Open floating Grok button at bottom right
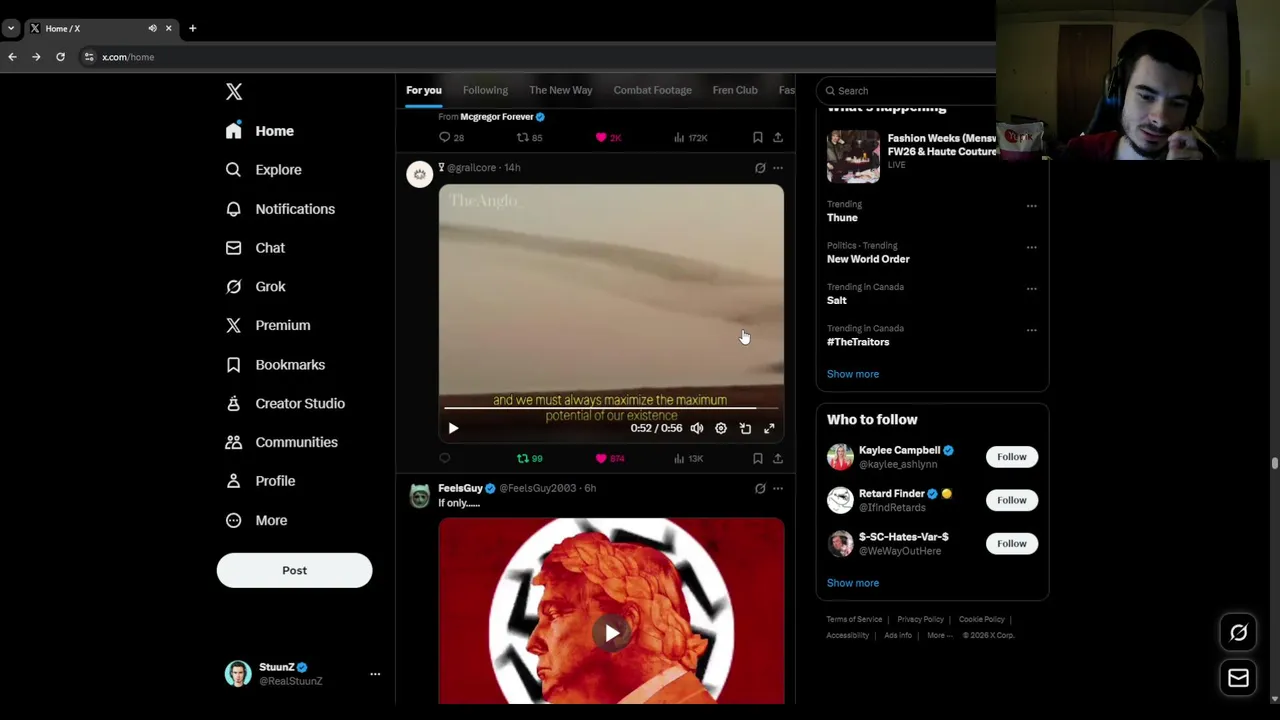The image size is (1280, 720). click(1238, 633)
